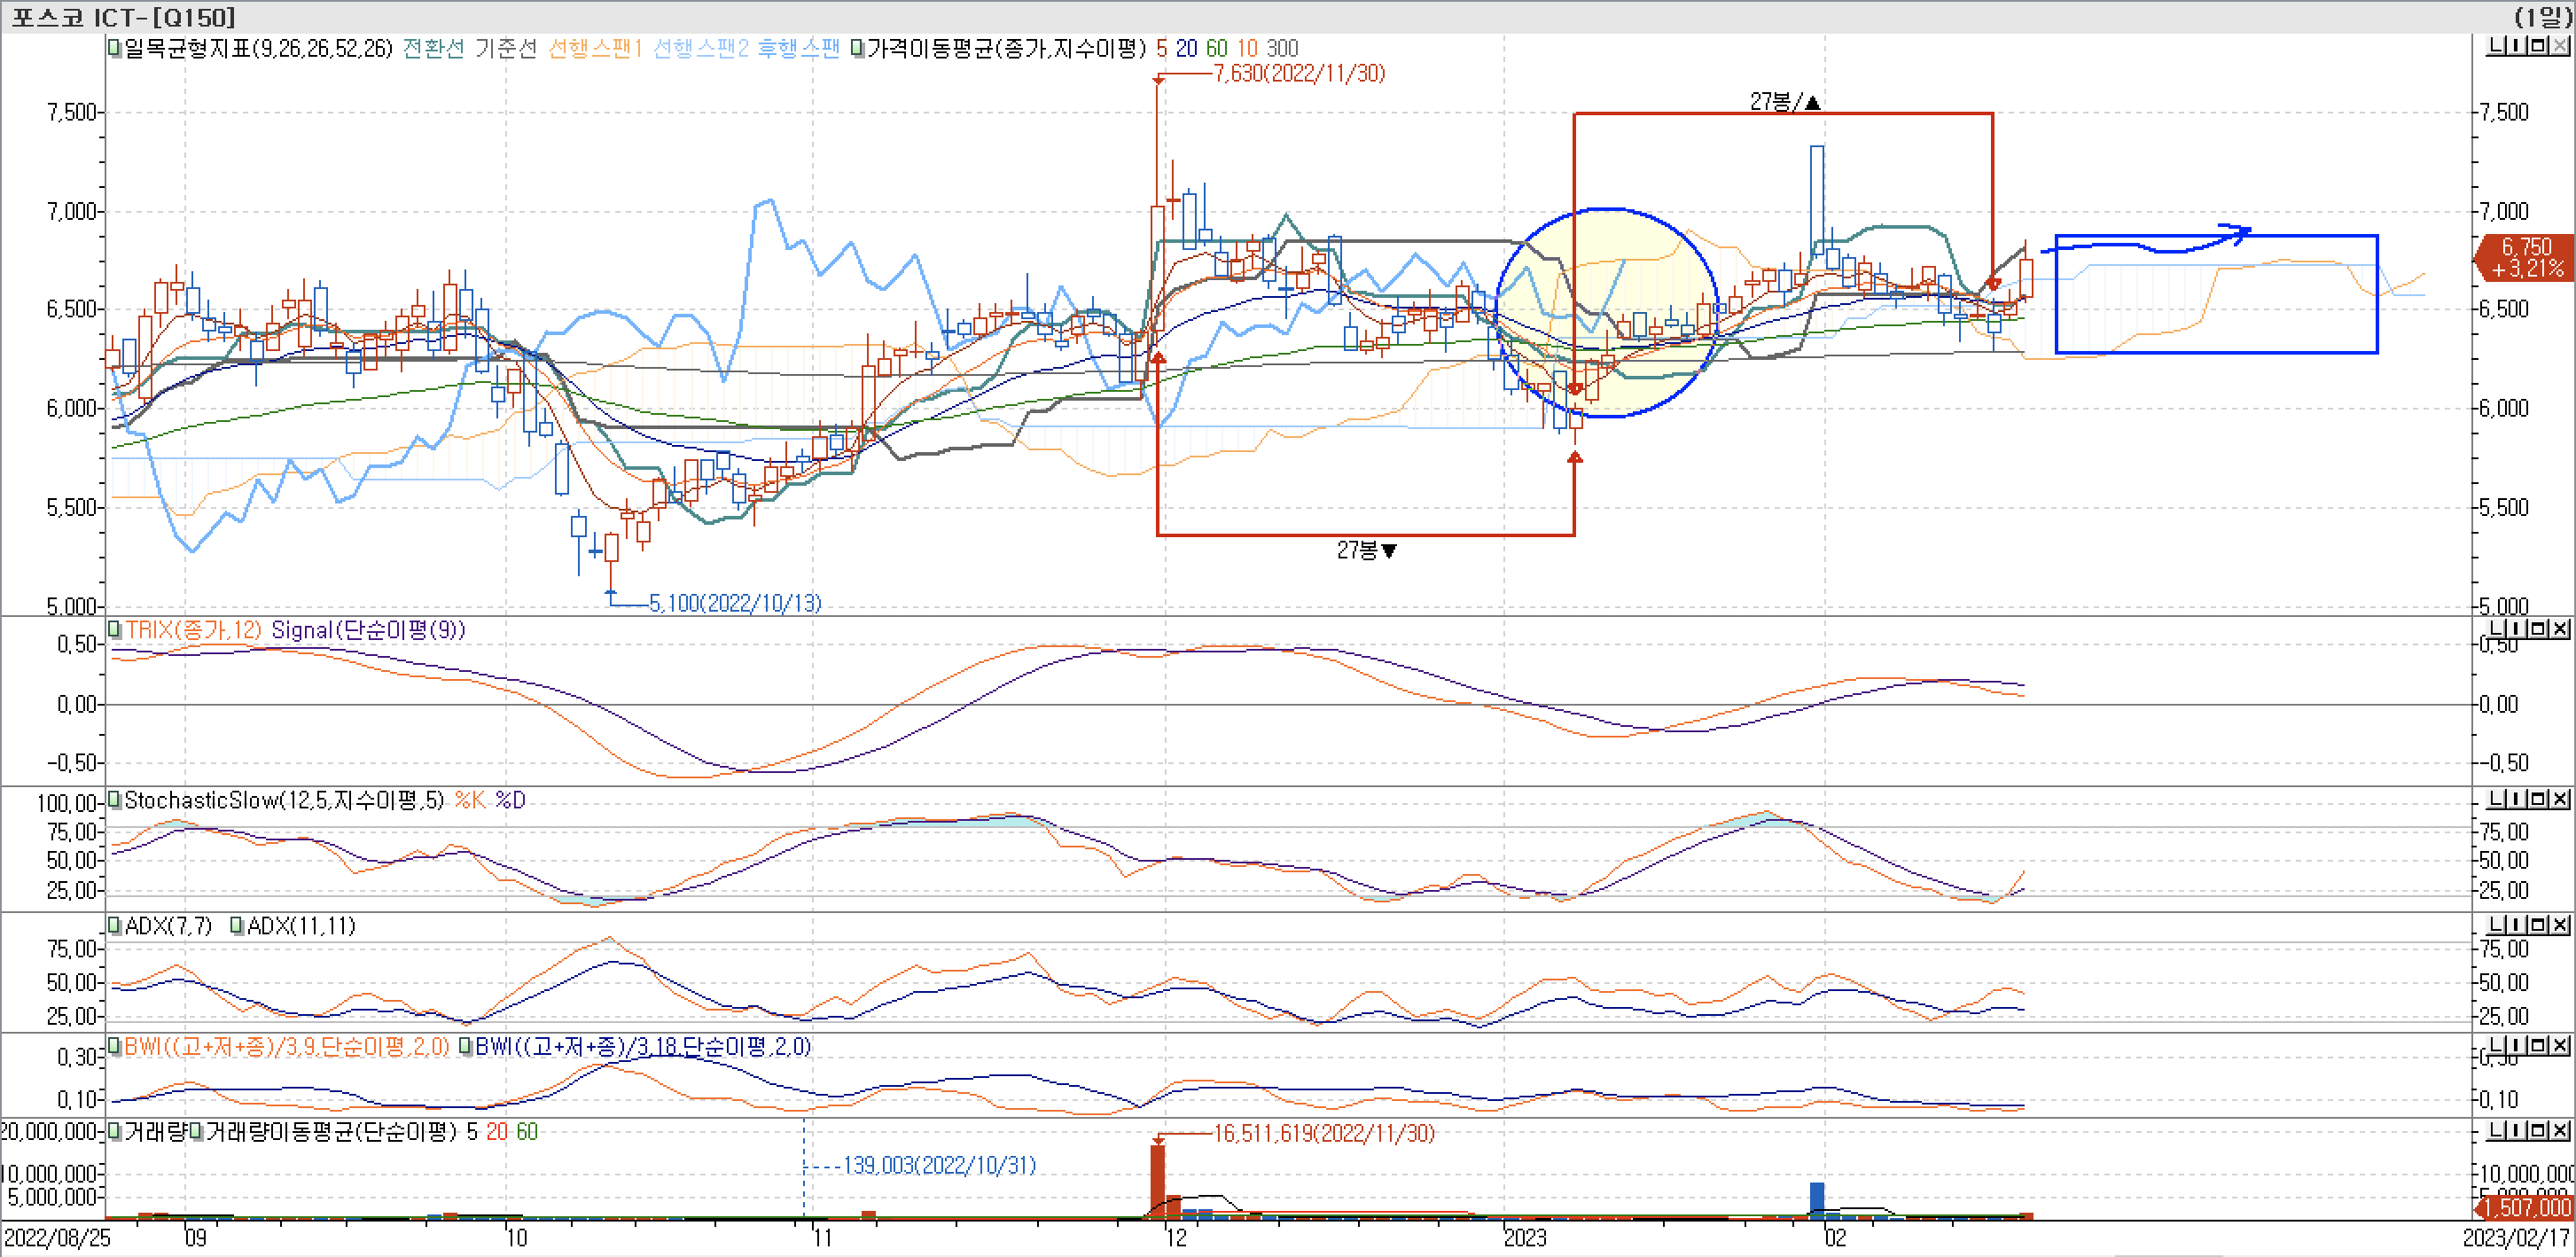2576x1257 pixels.
Task: Click the L-shaped button in the ADX panel
Action: (2496, 924)
